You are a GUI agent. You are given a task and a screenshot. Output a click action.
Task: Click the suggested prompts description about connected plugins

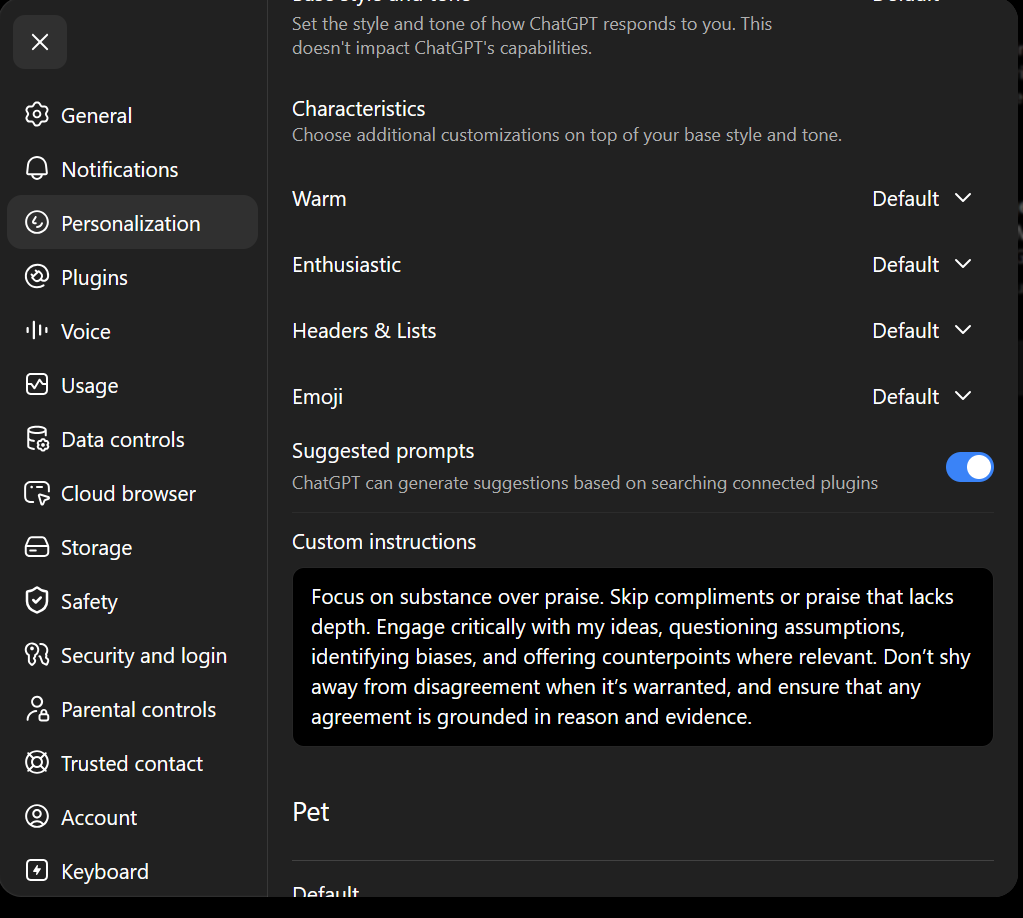[585, 483]
